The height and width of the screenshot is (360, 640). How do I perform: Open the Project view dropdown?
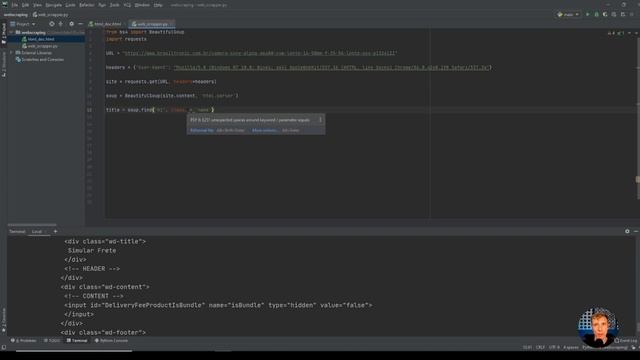coord(23,24)
